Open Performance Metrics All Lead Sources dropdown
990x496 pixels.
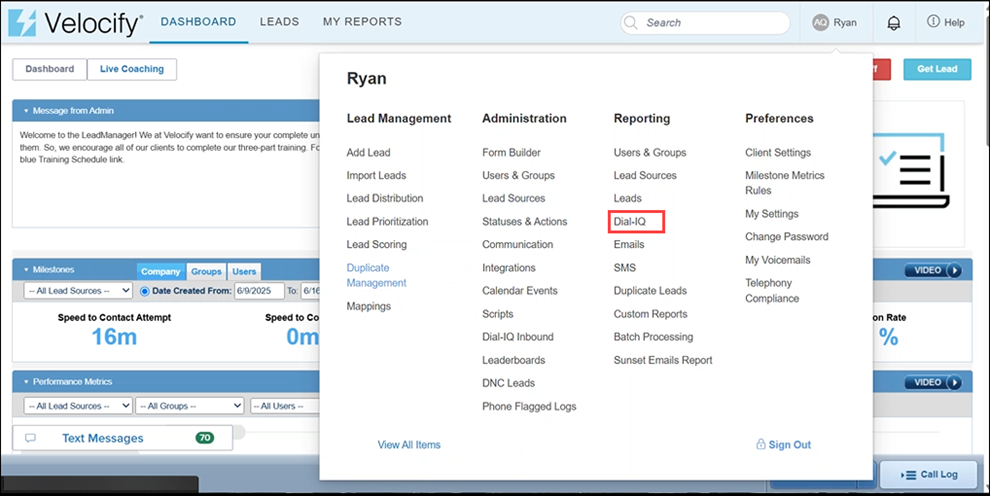point(78,406)
